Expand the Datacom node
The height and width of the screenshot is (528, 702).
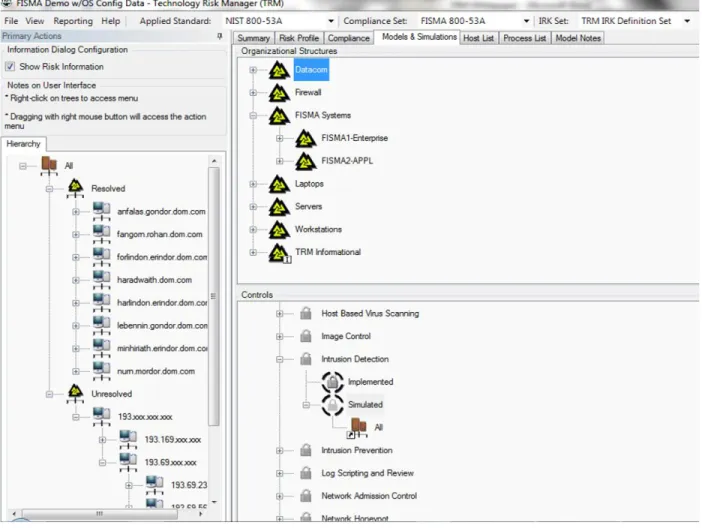click(253, 70)
